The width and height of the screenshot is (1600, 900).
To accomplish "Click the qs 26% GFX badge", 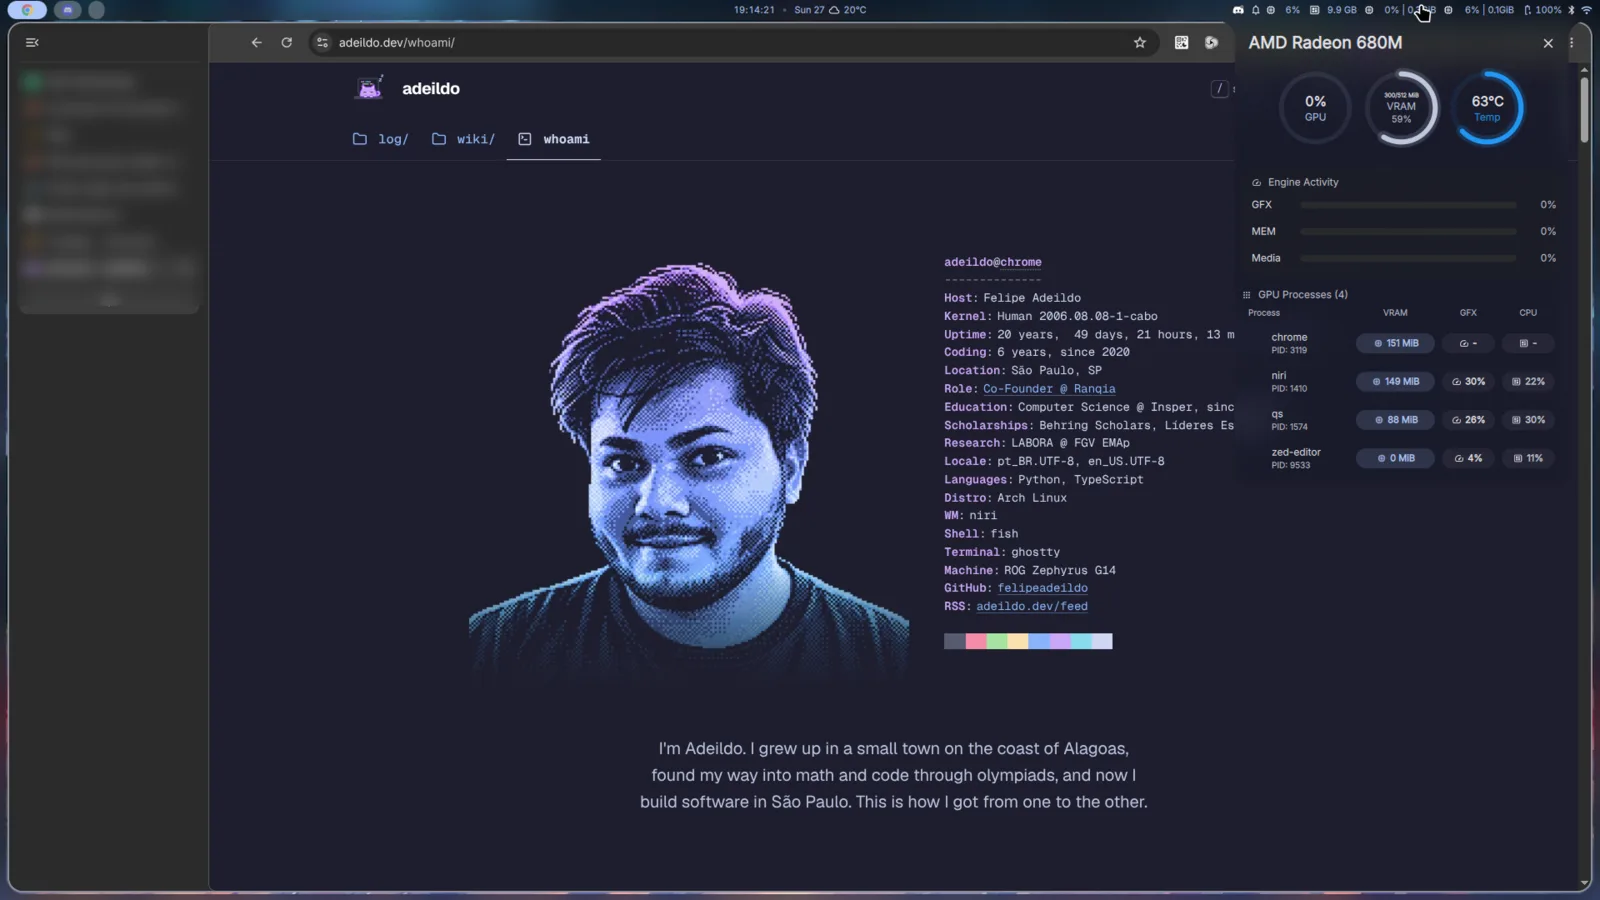I will point(1468,420).
